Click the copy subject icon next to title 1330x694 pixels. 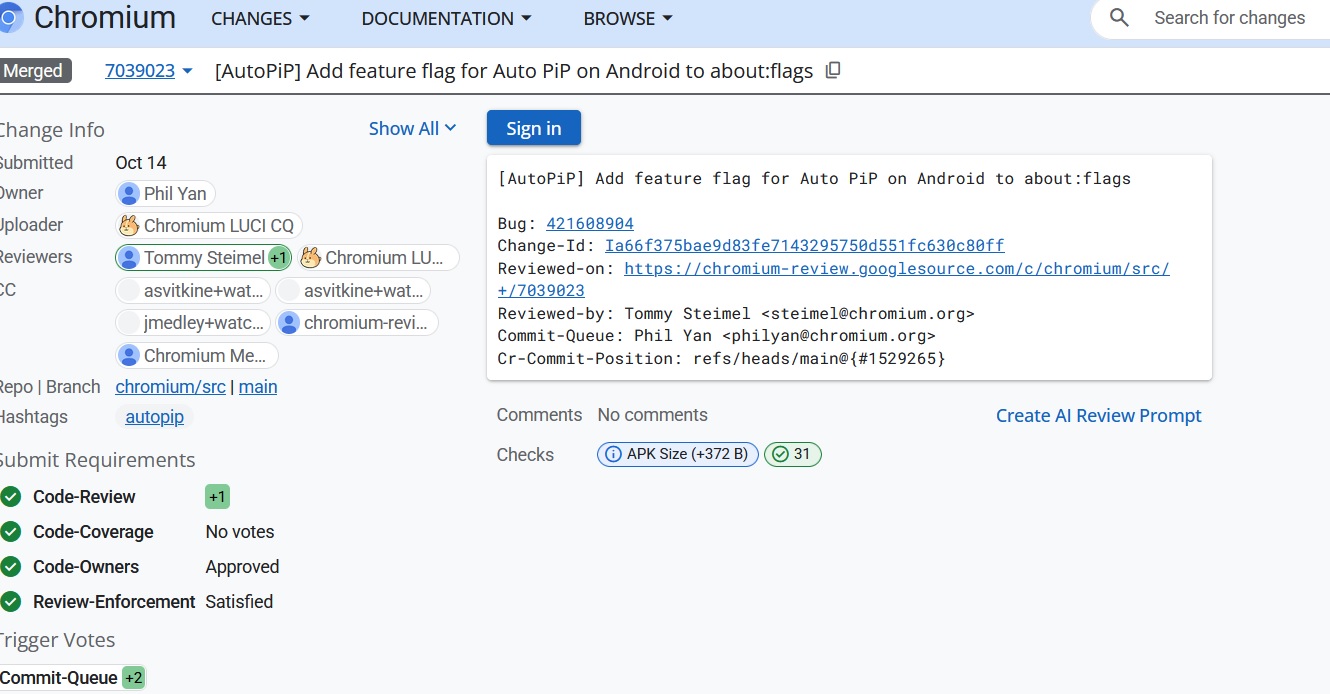[x=833, y=71]
